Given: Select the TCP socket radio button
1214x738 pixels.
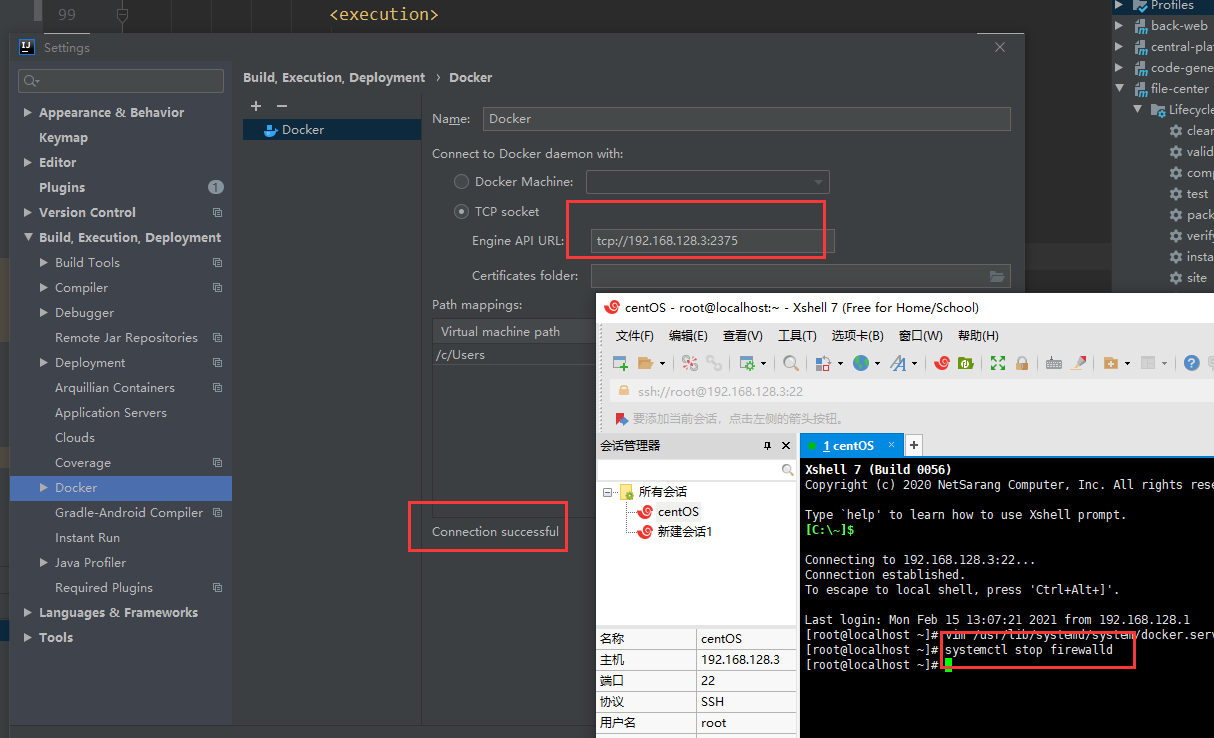Looking at the screenshot, I should click(461, 211).
